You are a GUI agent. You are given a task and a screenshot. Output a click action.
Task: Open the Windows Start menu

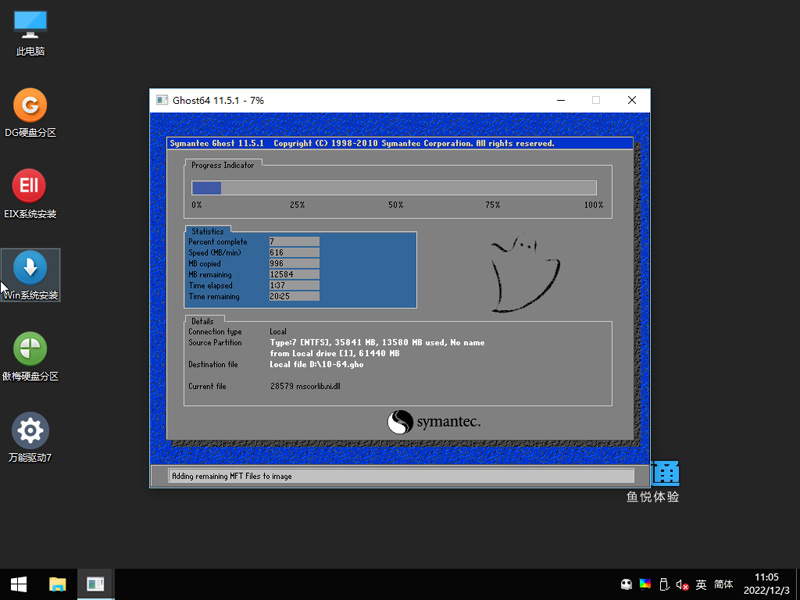tap(19, 584)
